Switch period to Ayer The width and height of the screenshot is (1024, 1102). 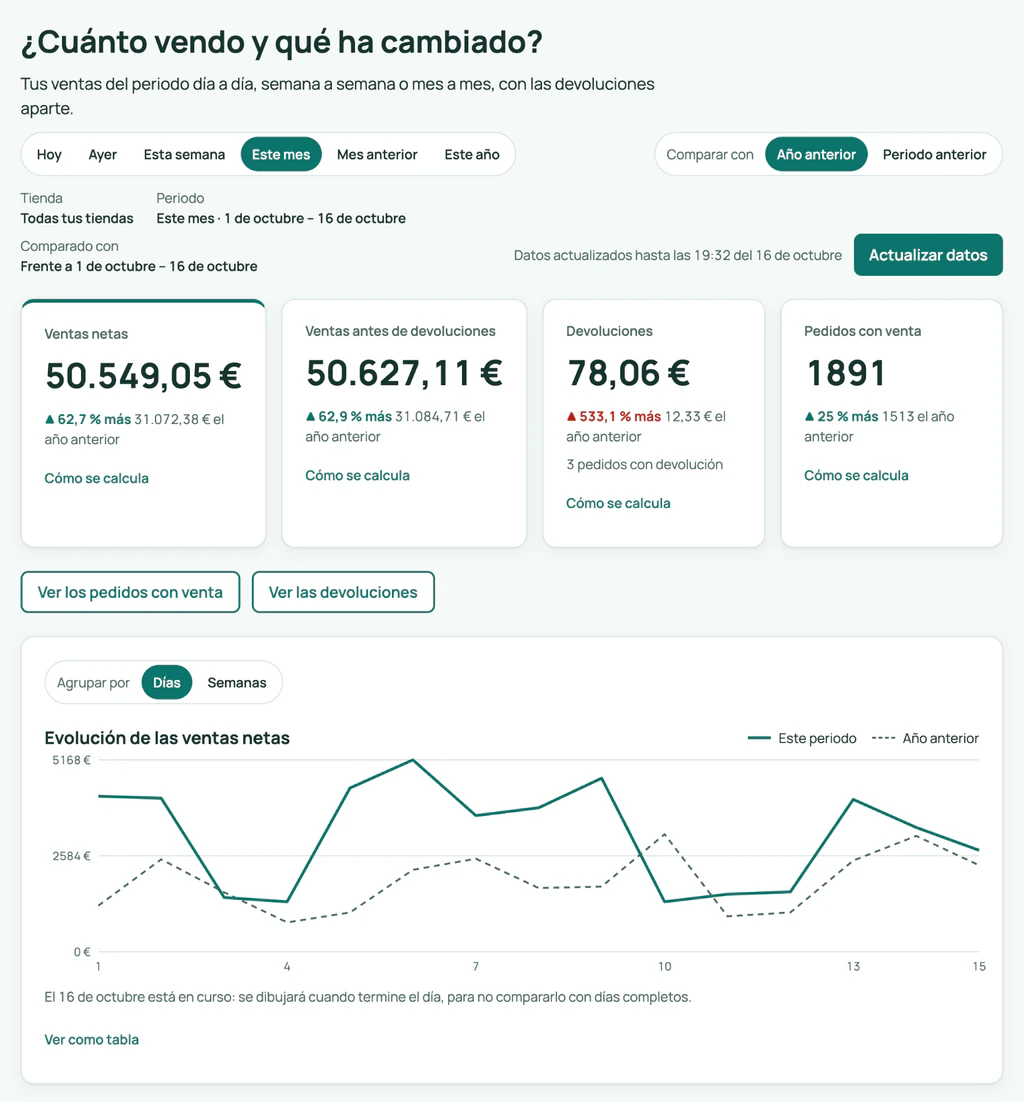(x=103, y=155)
